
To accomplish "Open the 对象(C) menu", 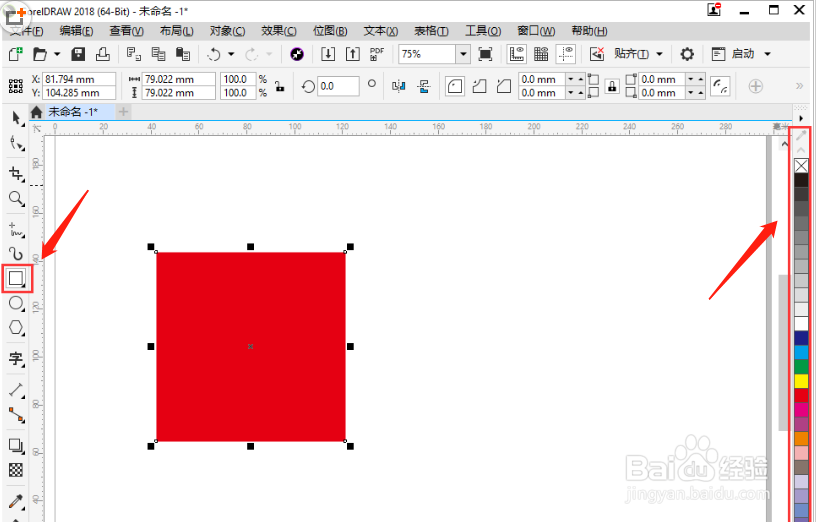I will tap(227, 31).
